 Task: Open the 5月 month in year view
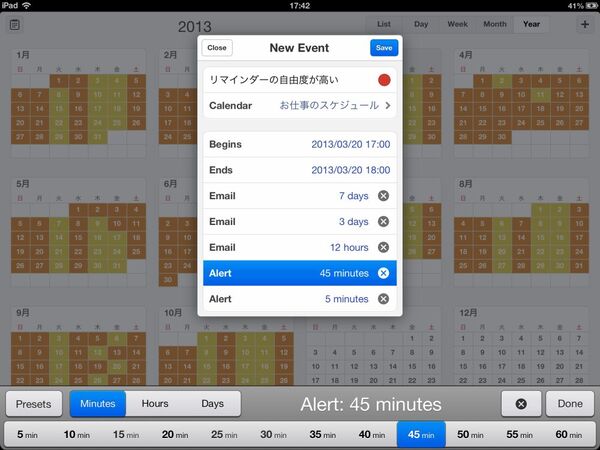78,232
